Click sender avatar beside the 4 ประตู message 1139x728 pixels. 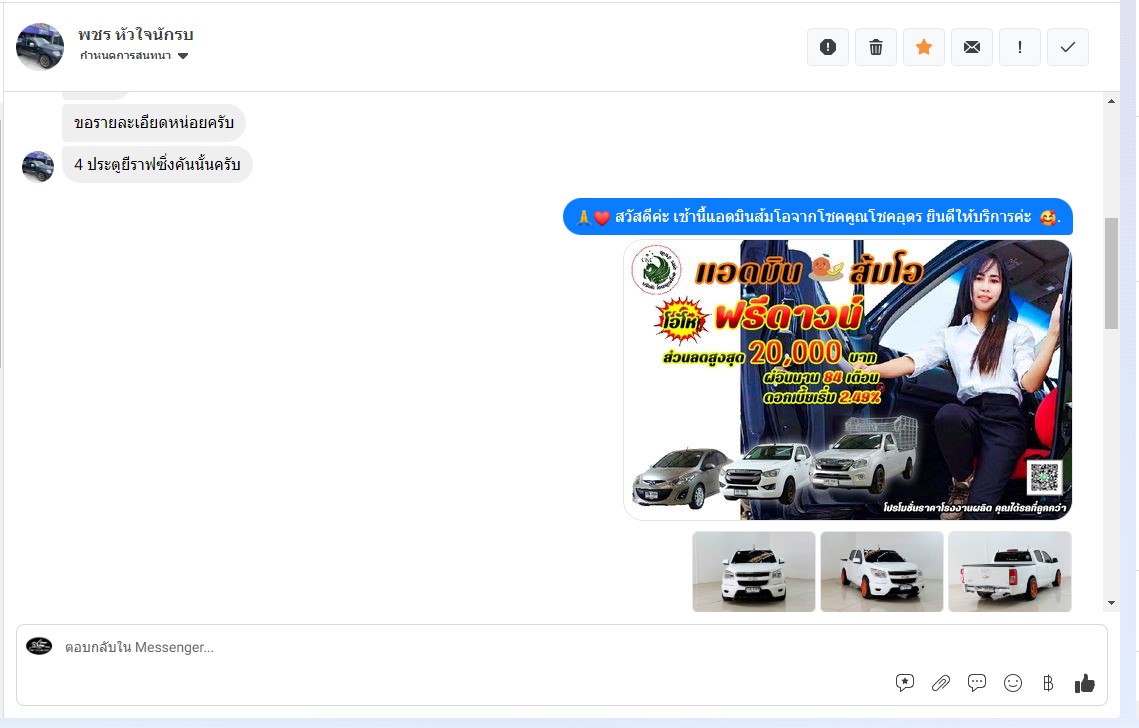[38, 166]
